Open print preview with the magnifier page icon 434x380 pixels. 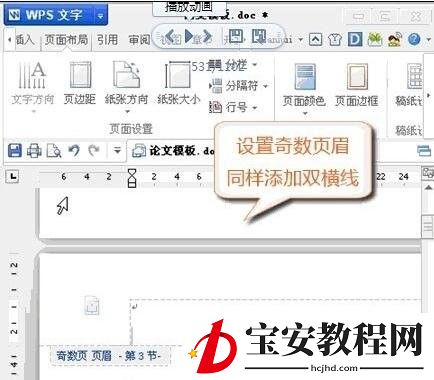(54, 151)
